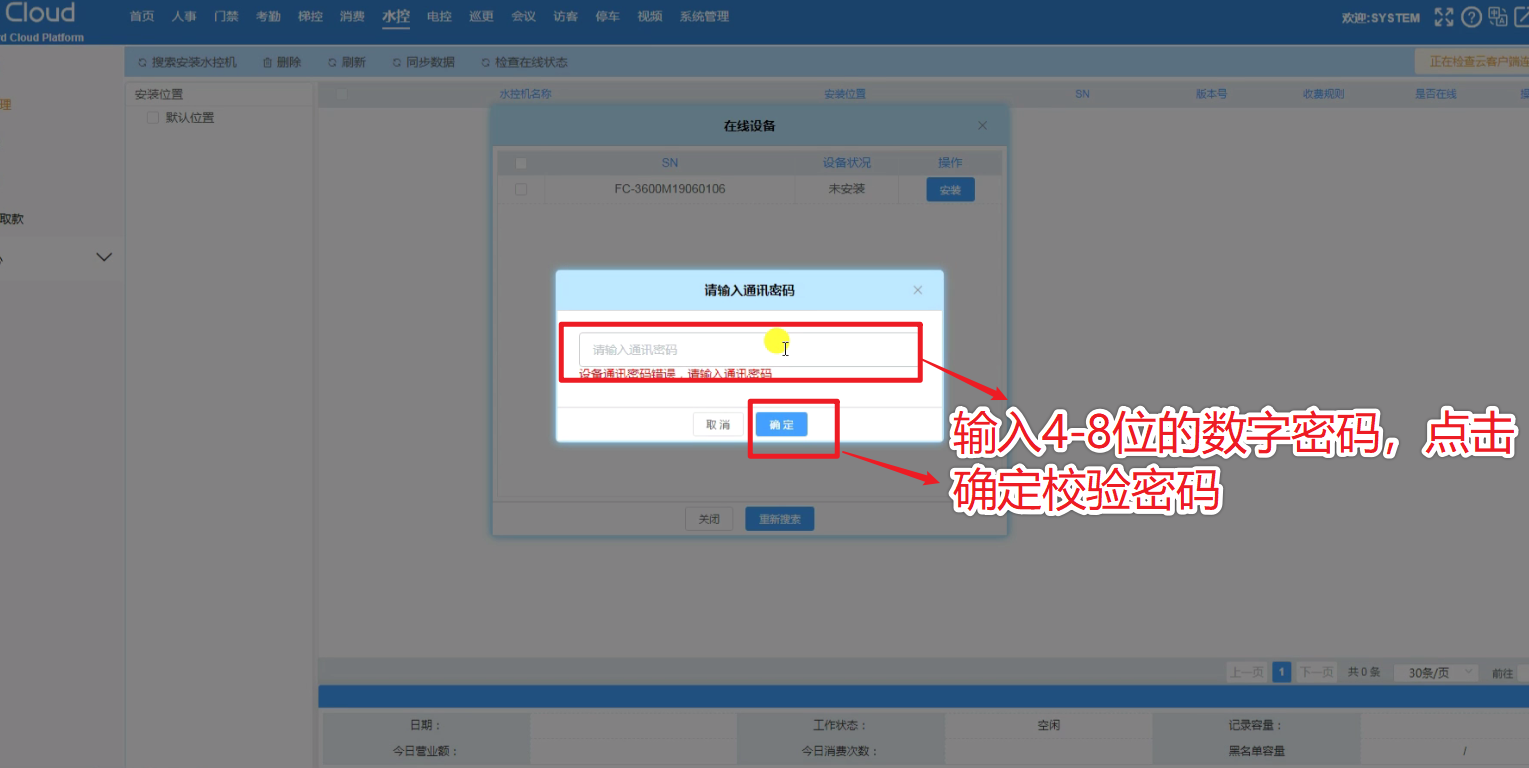Click the 黑名单容量 label

click(x=1257, y=751)
